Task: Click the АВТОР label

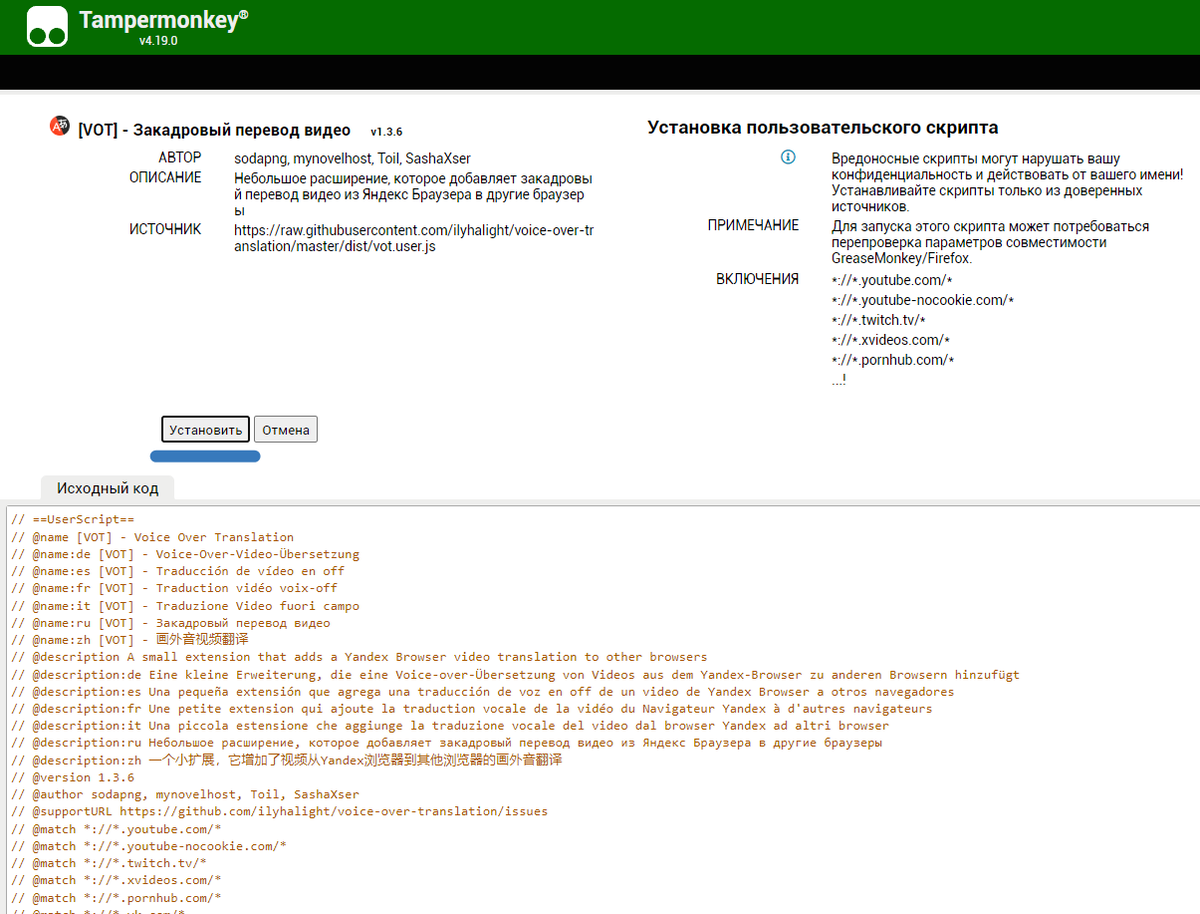Action: pos(180,158)
